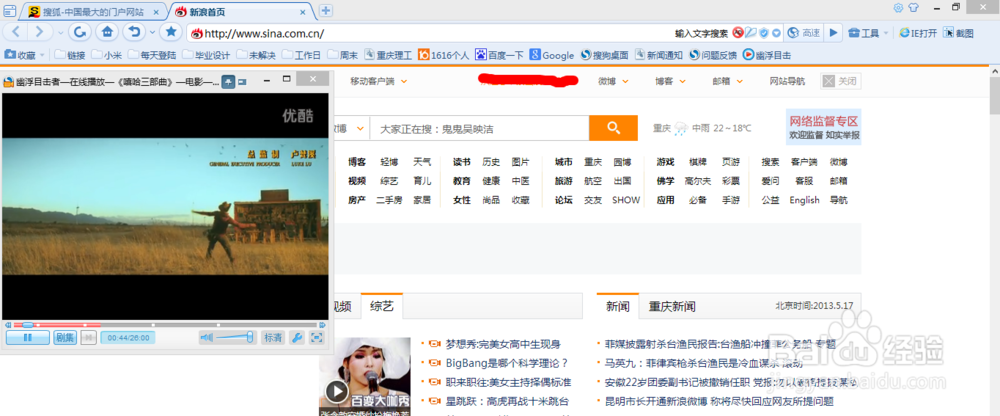Screen dimensions: 1000x416
Task: Pause the video in the popup player
Action: point(27,338)
